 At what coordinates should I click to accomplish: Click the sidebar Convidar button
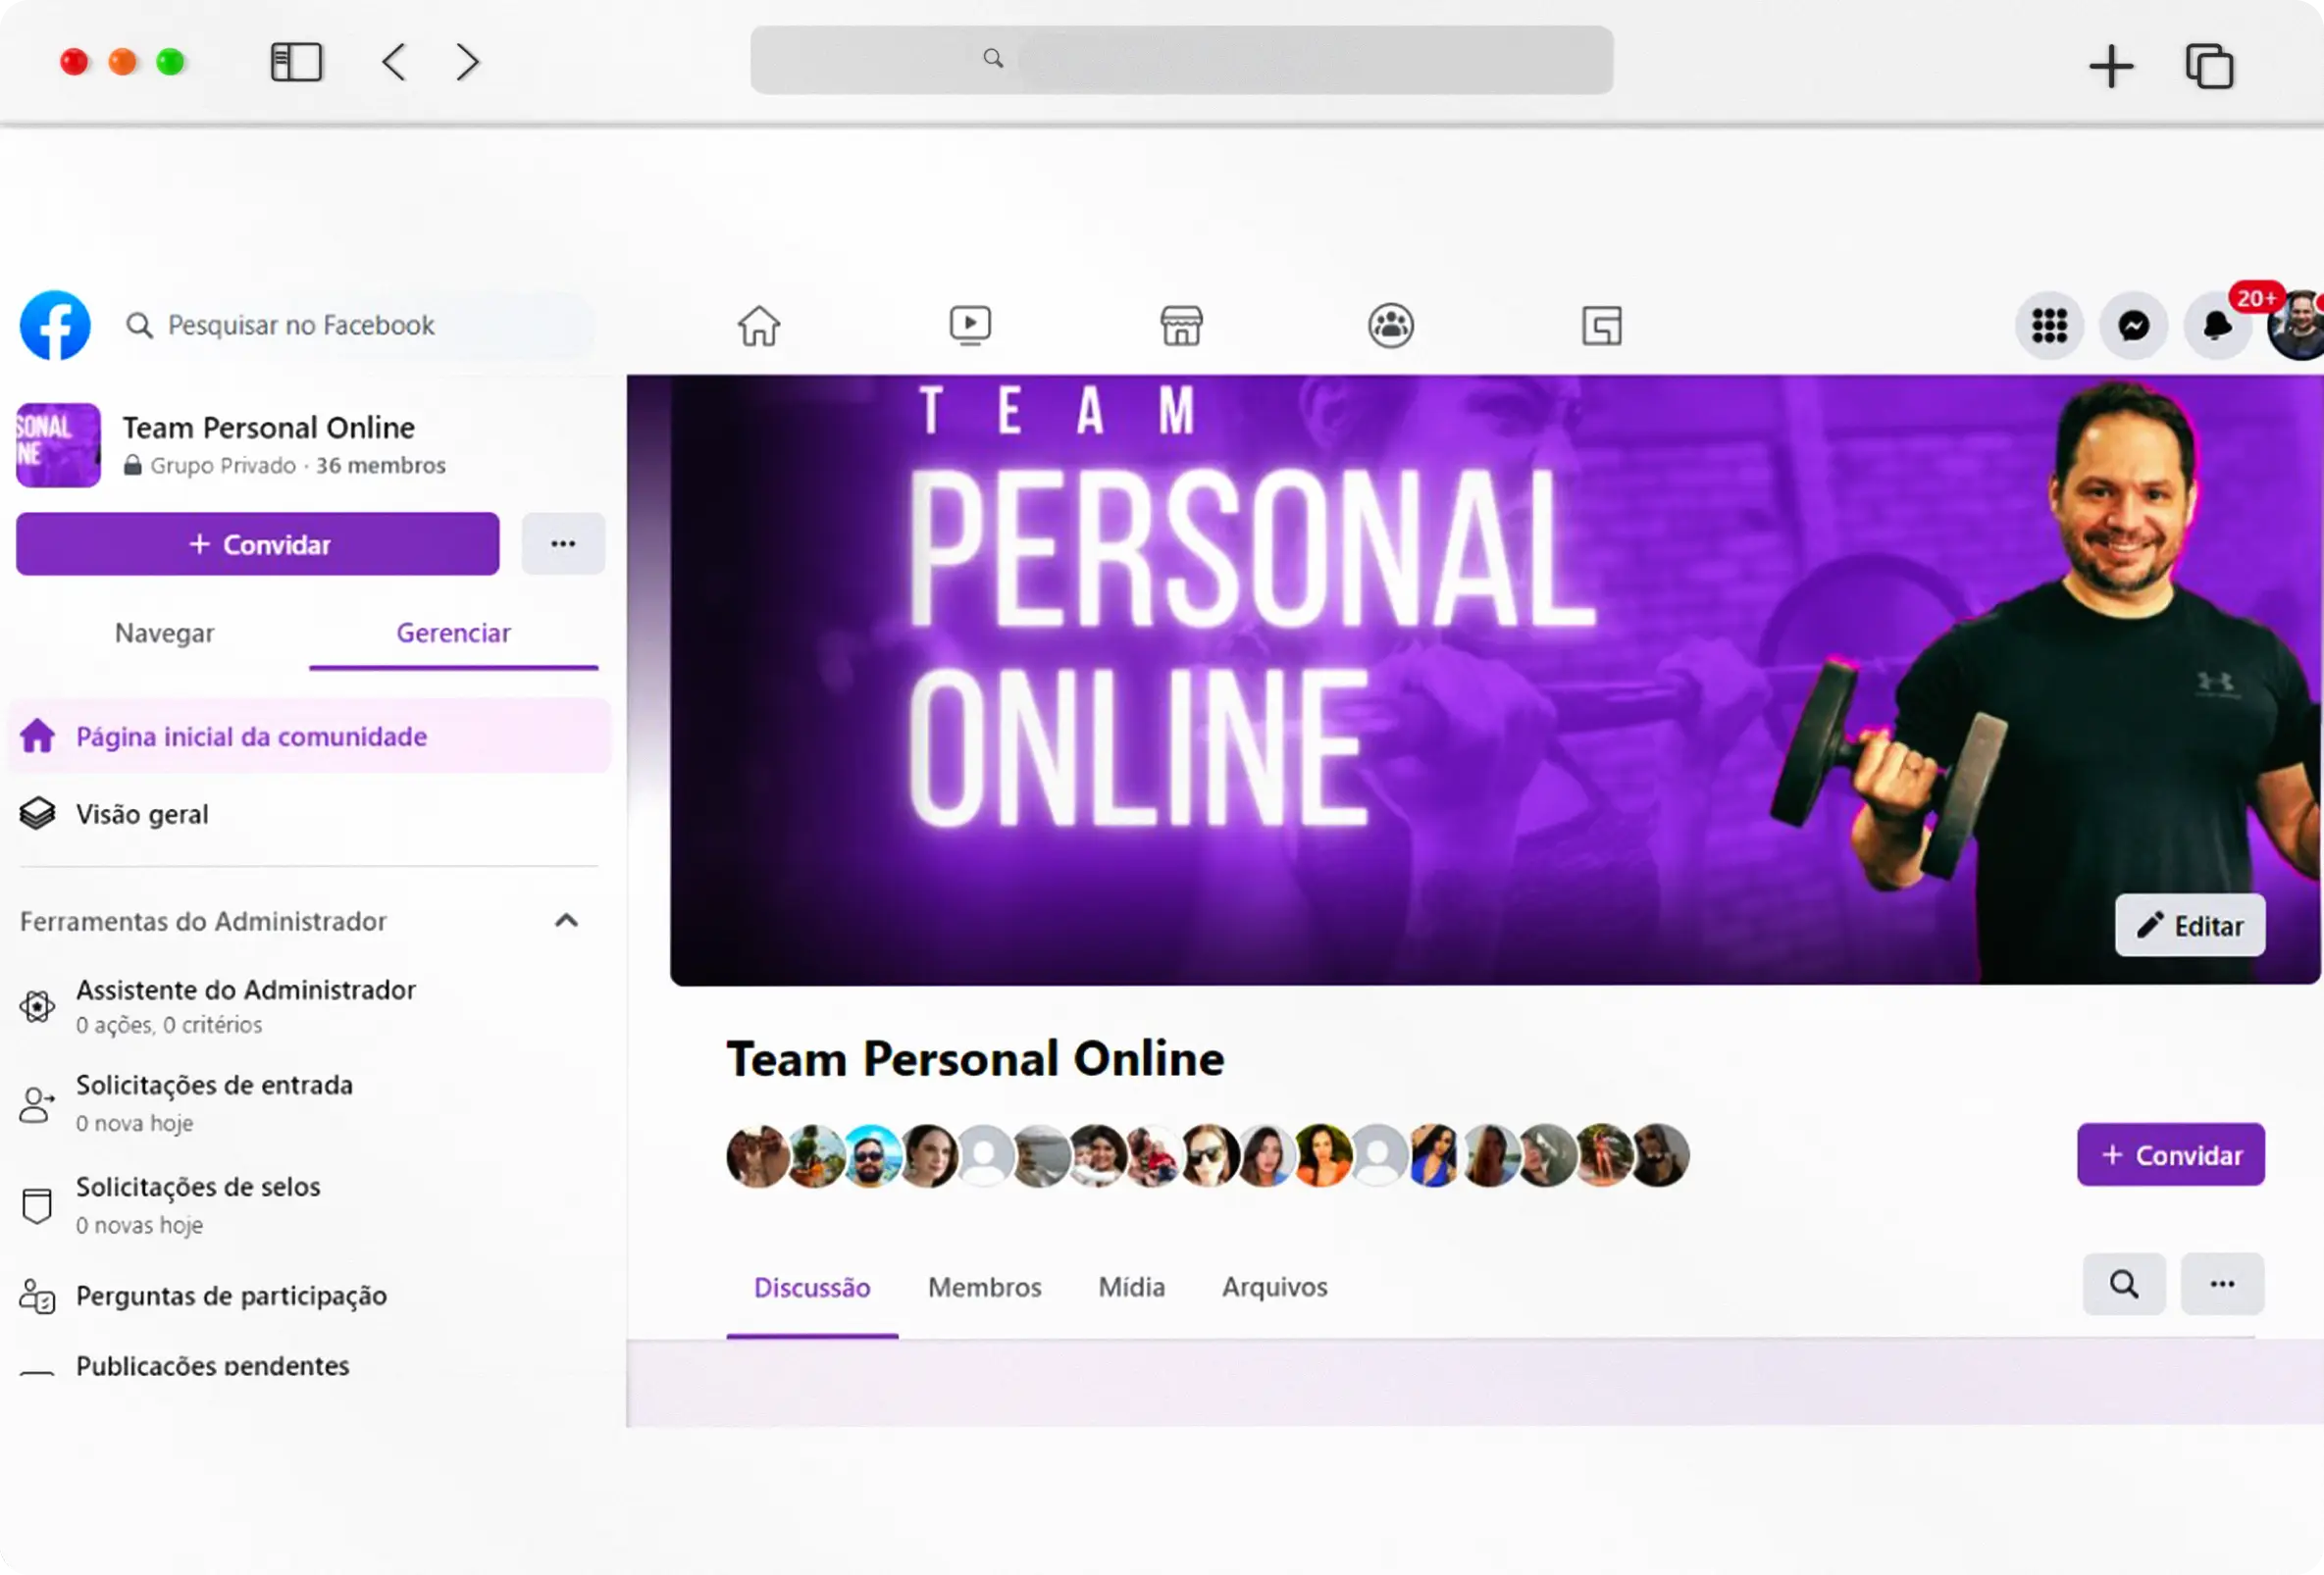click(x=258, y=544)
